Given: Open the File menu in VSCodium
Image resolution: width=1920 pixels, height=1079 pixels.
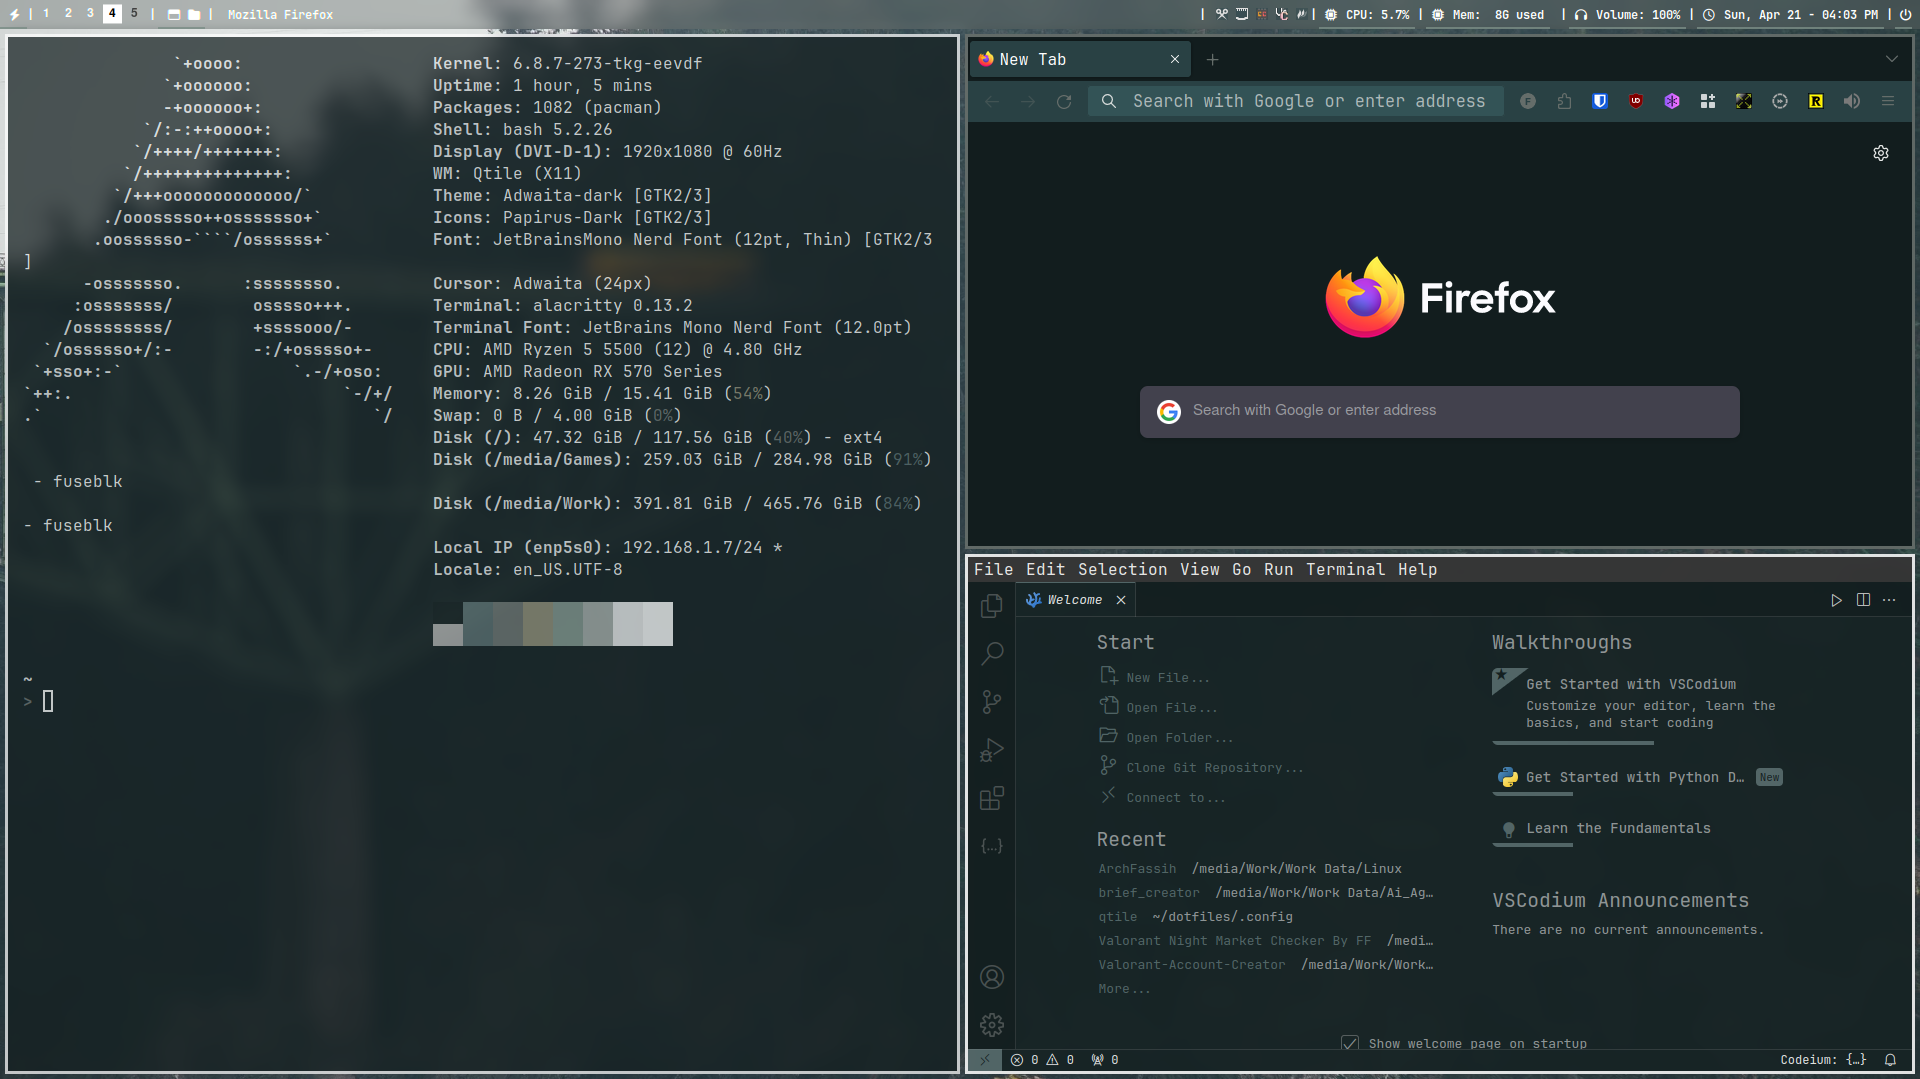Looking at the screenshot, I should (993, 569).
